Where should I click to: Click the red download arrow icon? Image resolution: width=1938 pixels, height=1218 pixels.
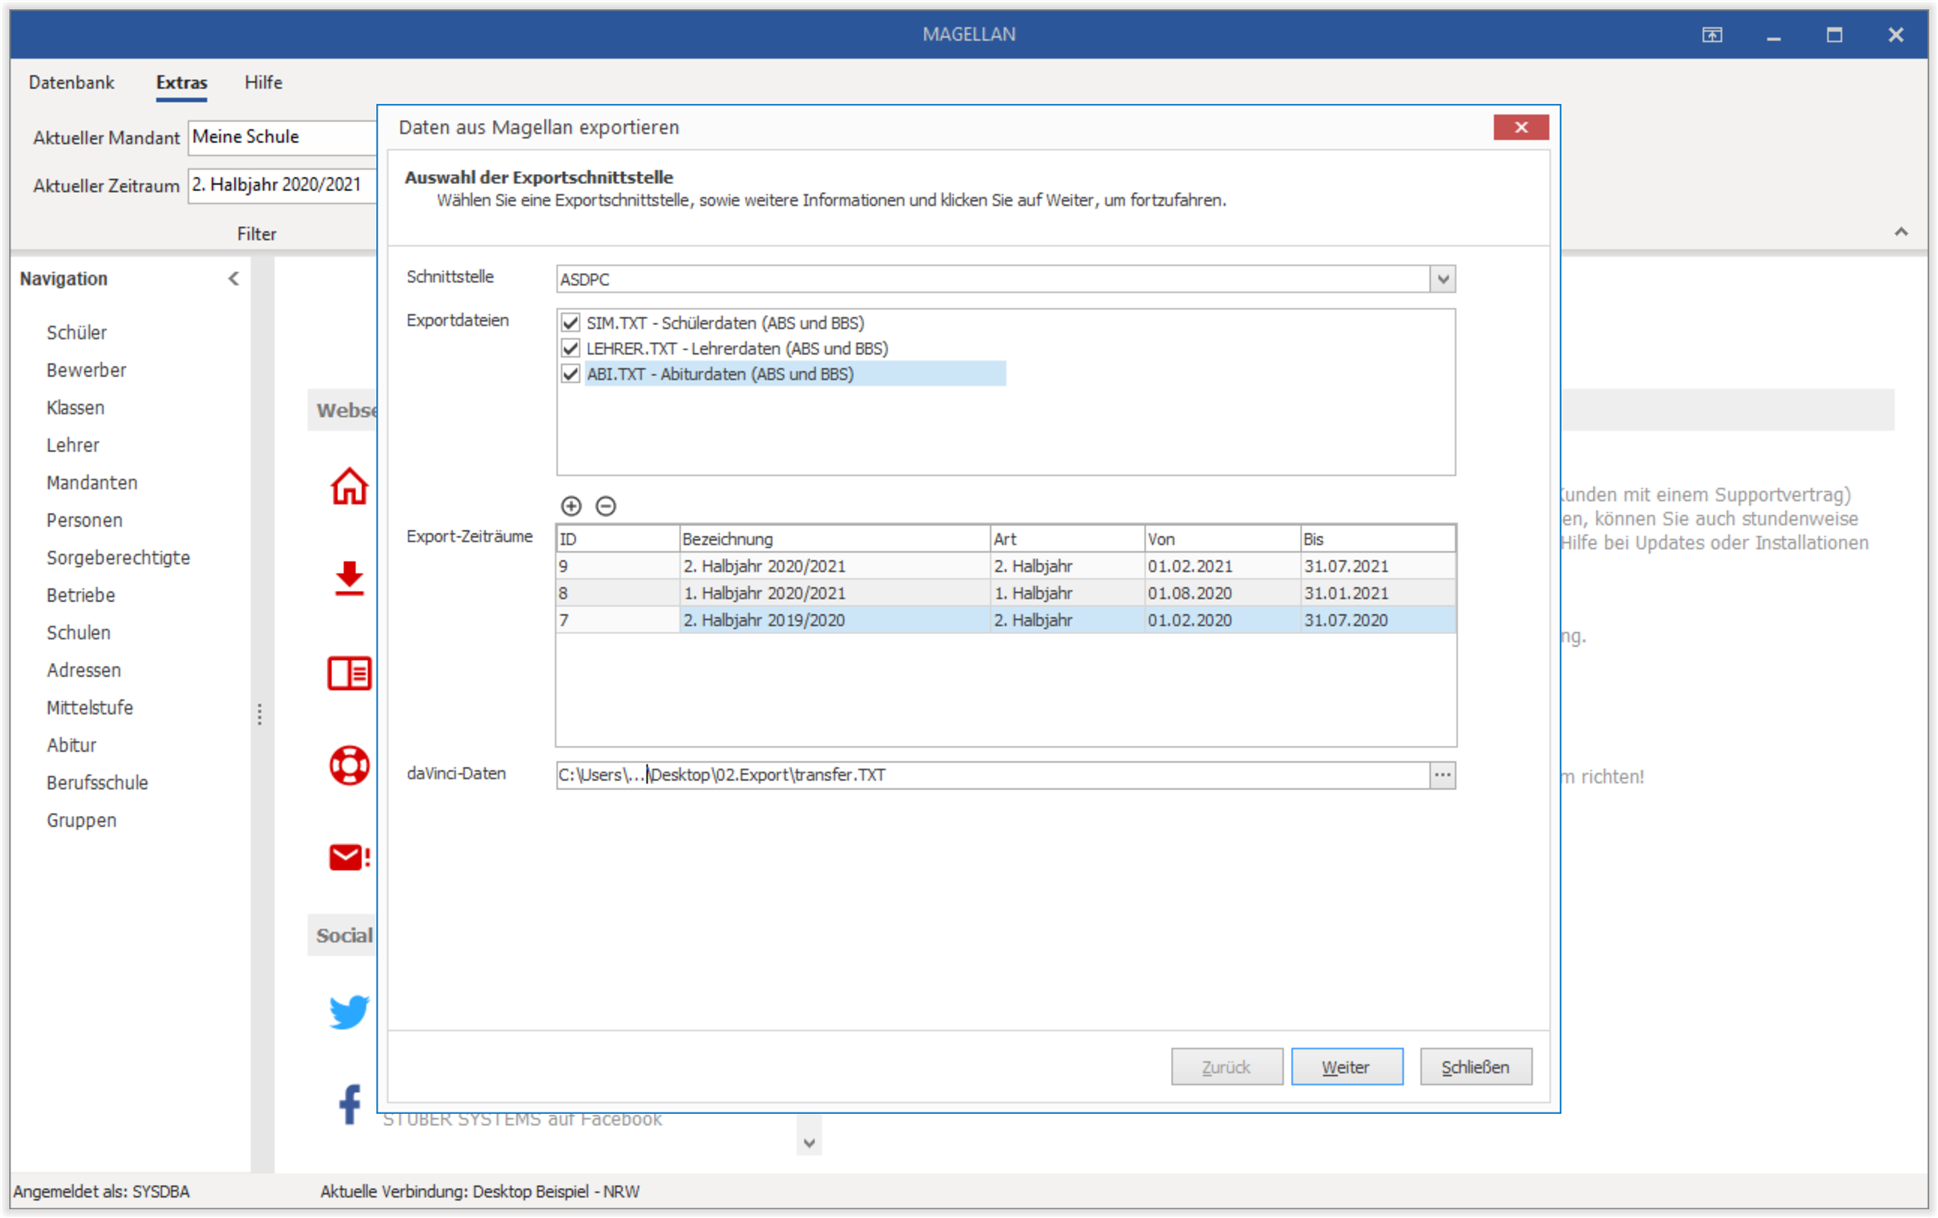click(349, 578)
